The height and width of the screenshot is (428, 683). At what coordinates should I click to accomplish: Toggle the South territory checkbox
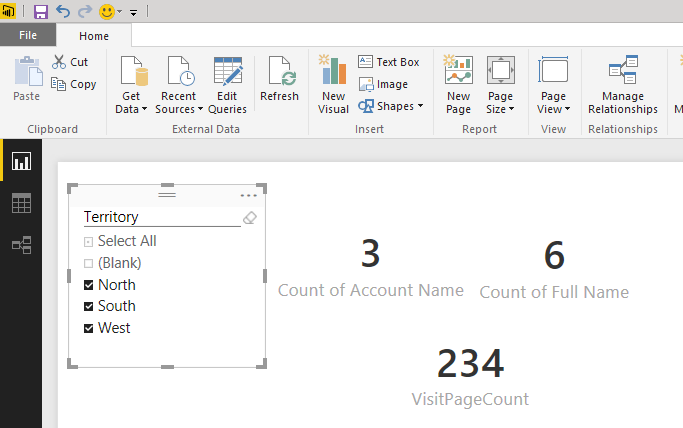89,307
